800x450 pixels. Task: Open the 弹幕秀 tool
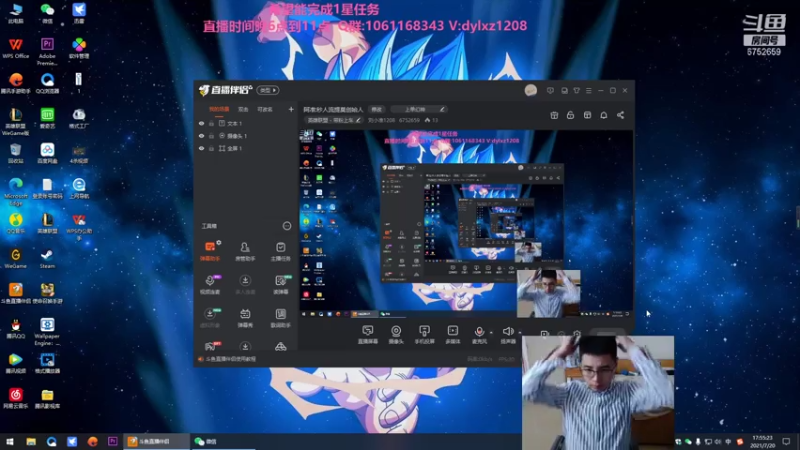coord(245,318)
